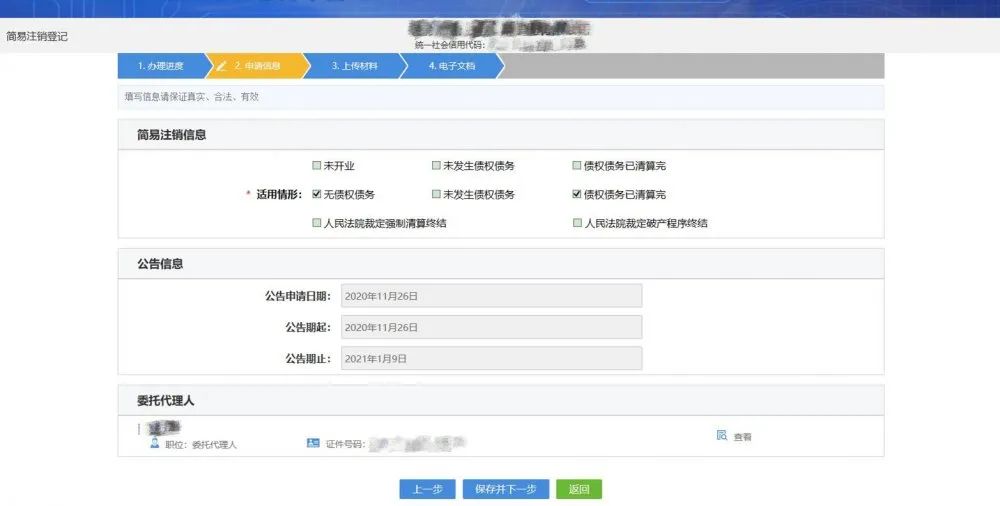Image resolution: width=1000 pixels, height=506 pixels.
Task: Click the 公告信息 section header
Action: 160,264
